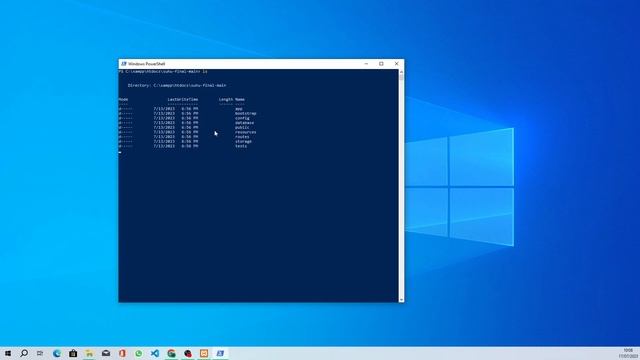The image size is (640, 360).
Task: Open PowerShell title bar system icon
Action: click(124, 64)
